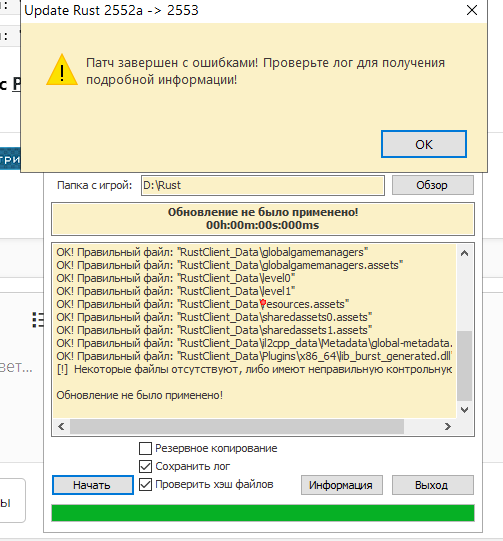The width and height of the screenshot is (503, 541).
Task: Click the log horizontal scrollbar right arrow
Action: [x=447, y=427]
